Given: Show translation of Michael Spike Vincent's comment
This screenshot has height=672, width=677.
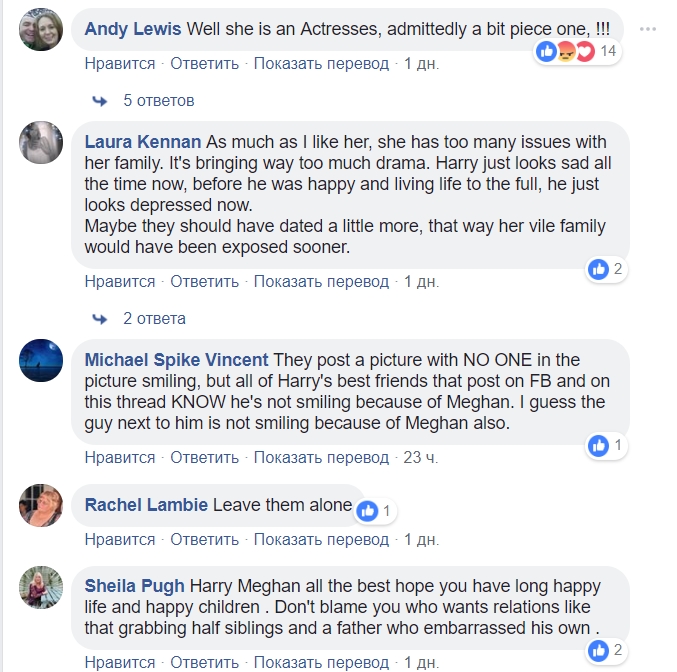Looking at the screenshot, I should tap(321, 458).
